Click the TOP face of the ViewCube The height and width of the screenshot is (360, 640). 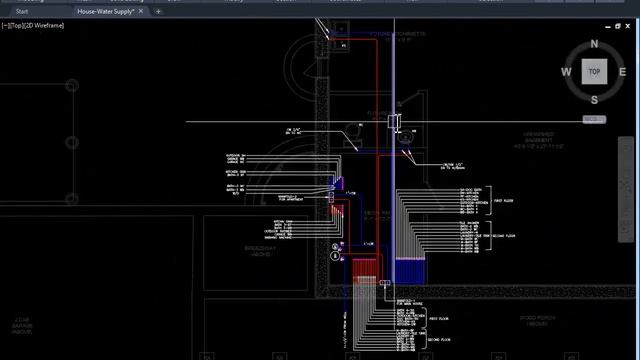pos(594,71)
